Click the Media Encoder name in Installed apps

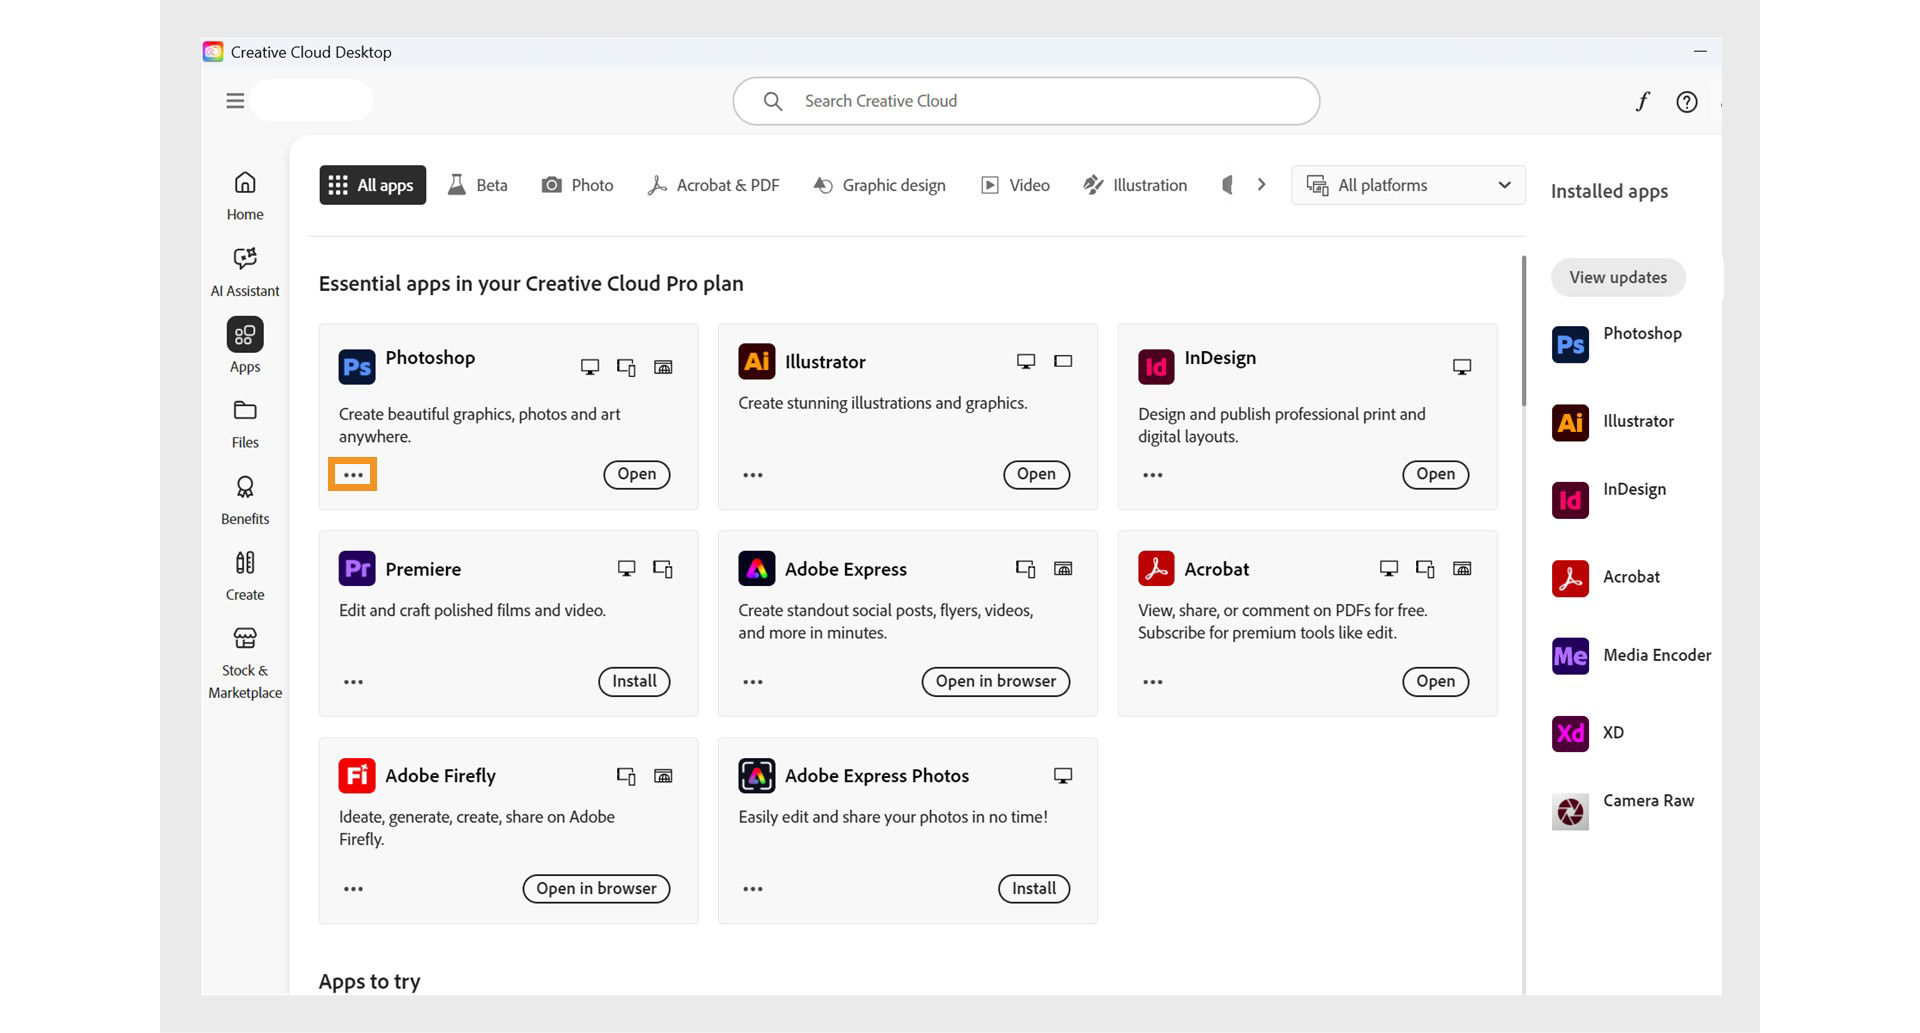[1657, 655]
